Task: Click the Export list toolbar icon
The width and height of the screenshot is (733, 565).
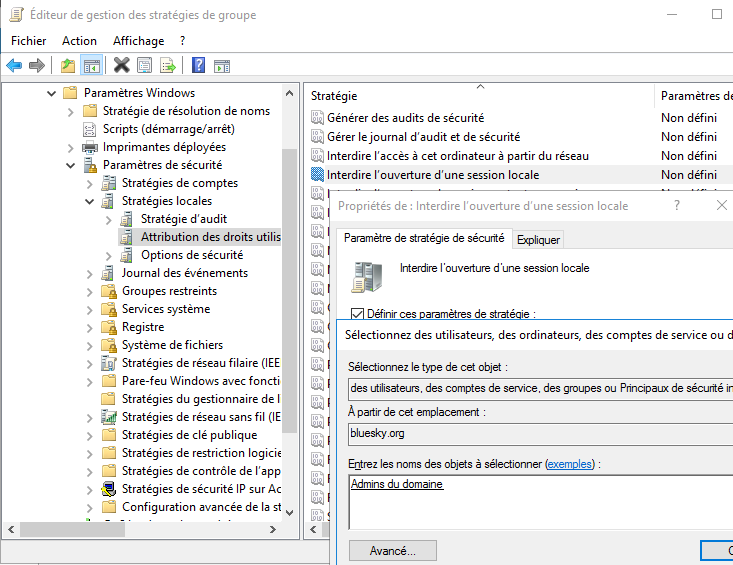Action: tap(168, 65)
